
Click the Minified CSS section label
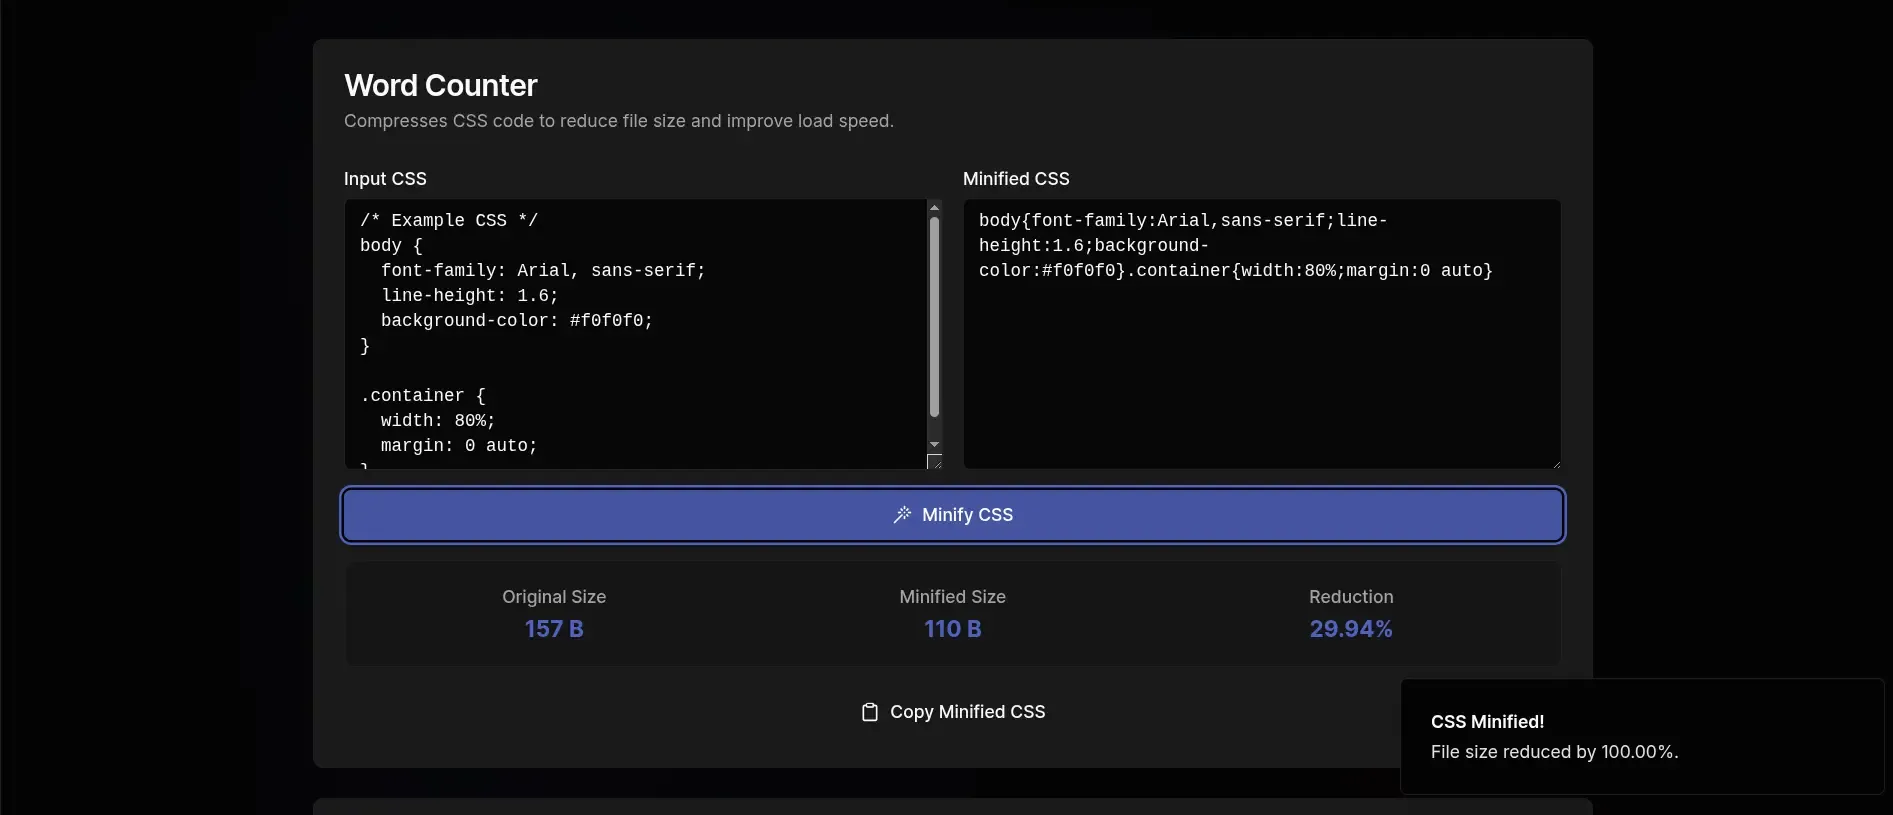1016,179
